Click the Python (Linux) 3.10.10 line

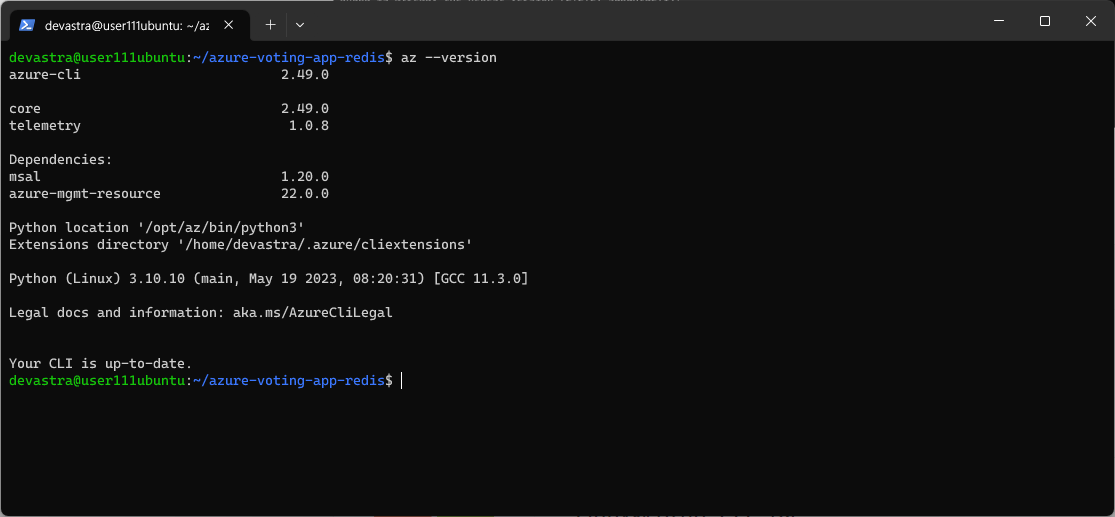[269, 279]
